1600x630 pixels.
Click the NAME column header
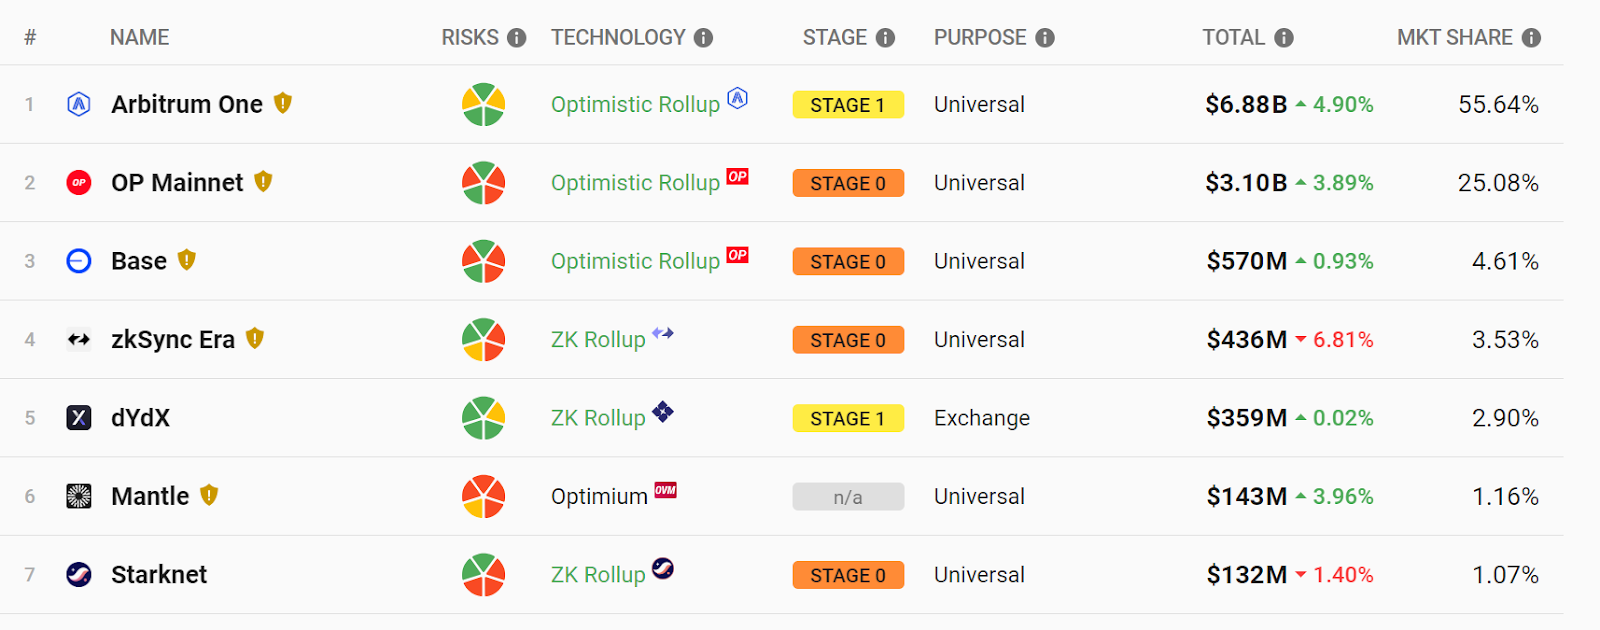(139, 38)
